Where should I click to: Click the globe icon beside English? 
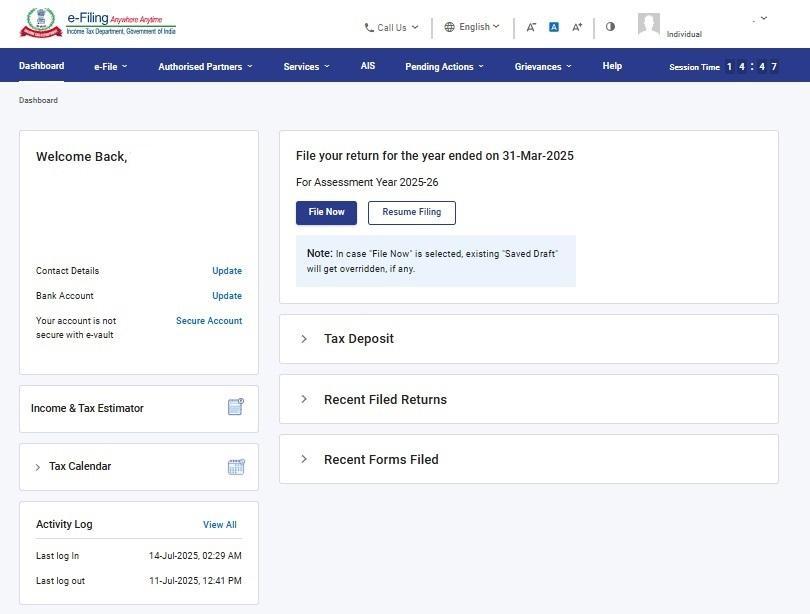tap(448, 27)
